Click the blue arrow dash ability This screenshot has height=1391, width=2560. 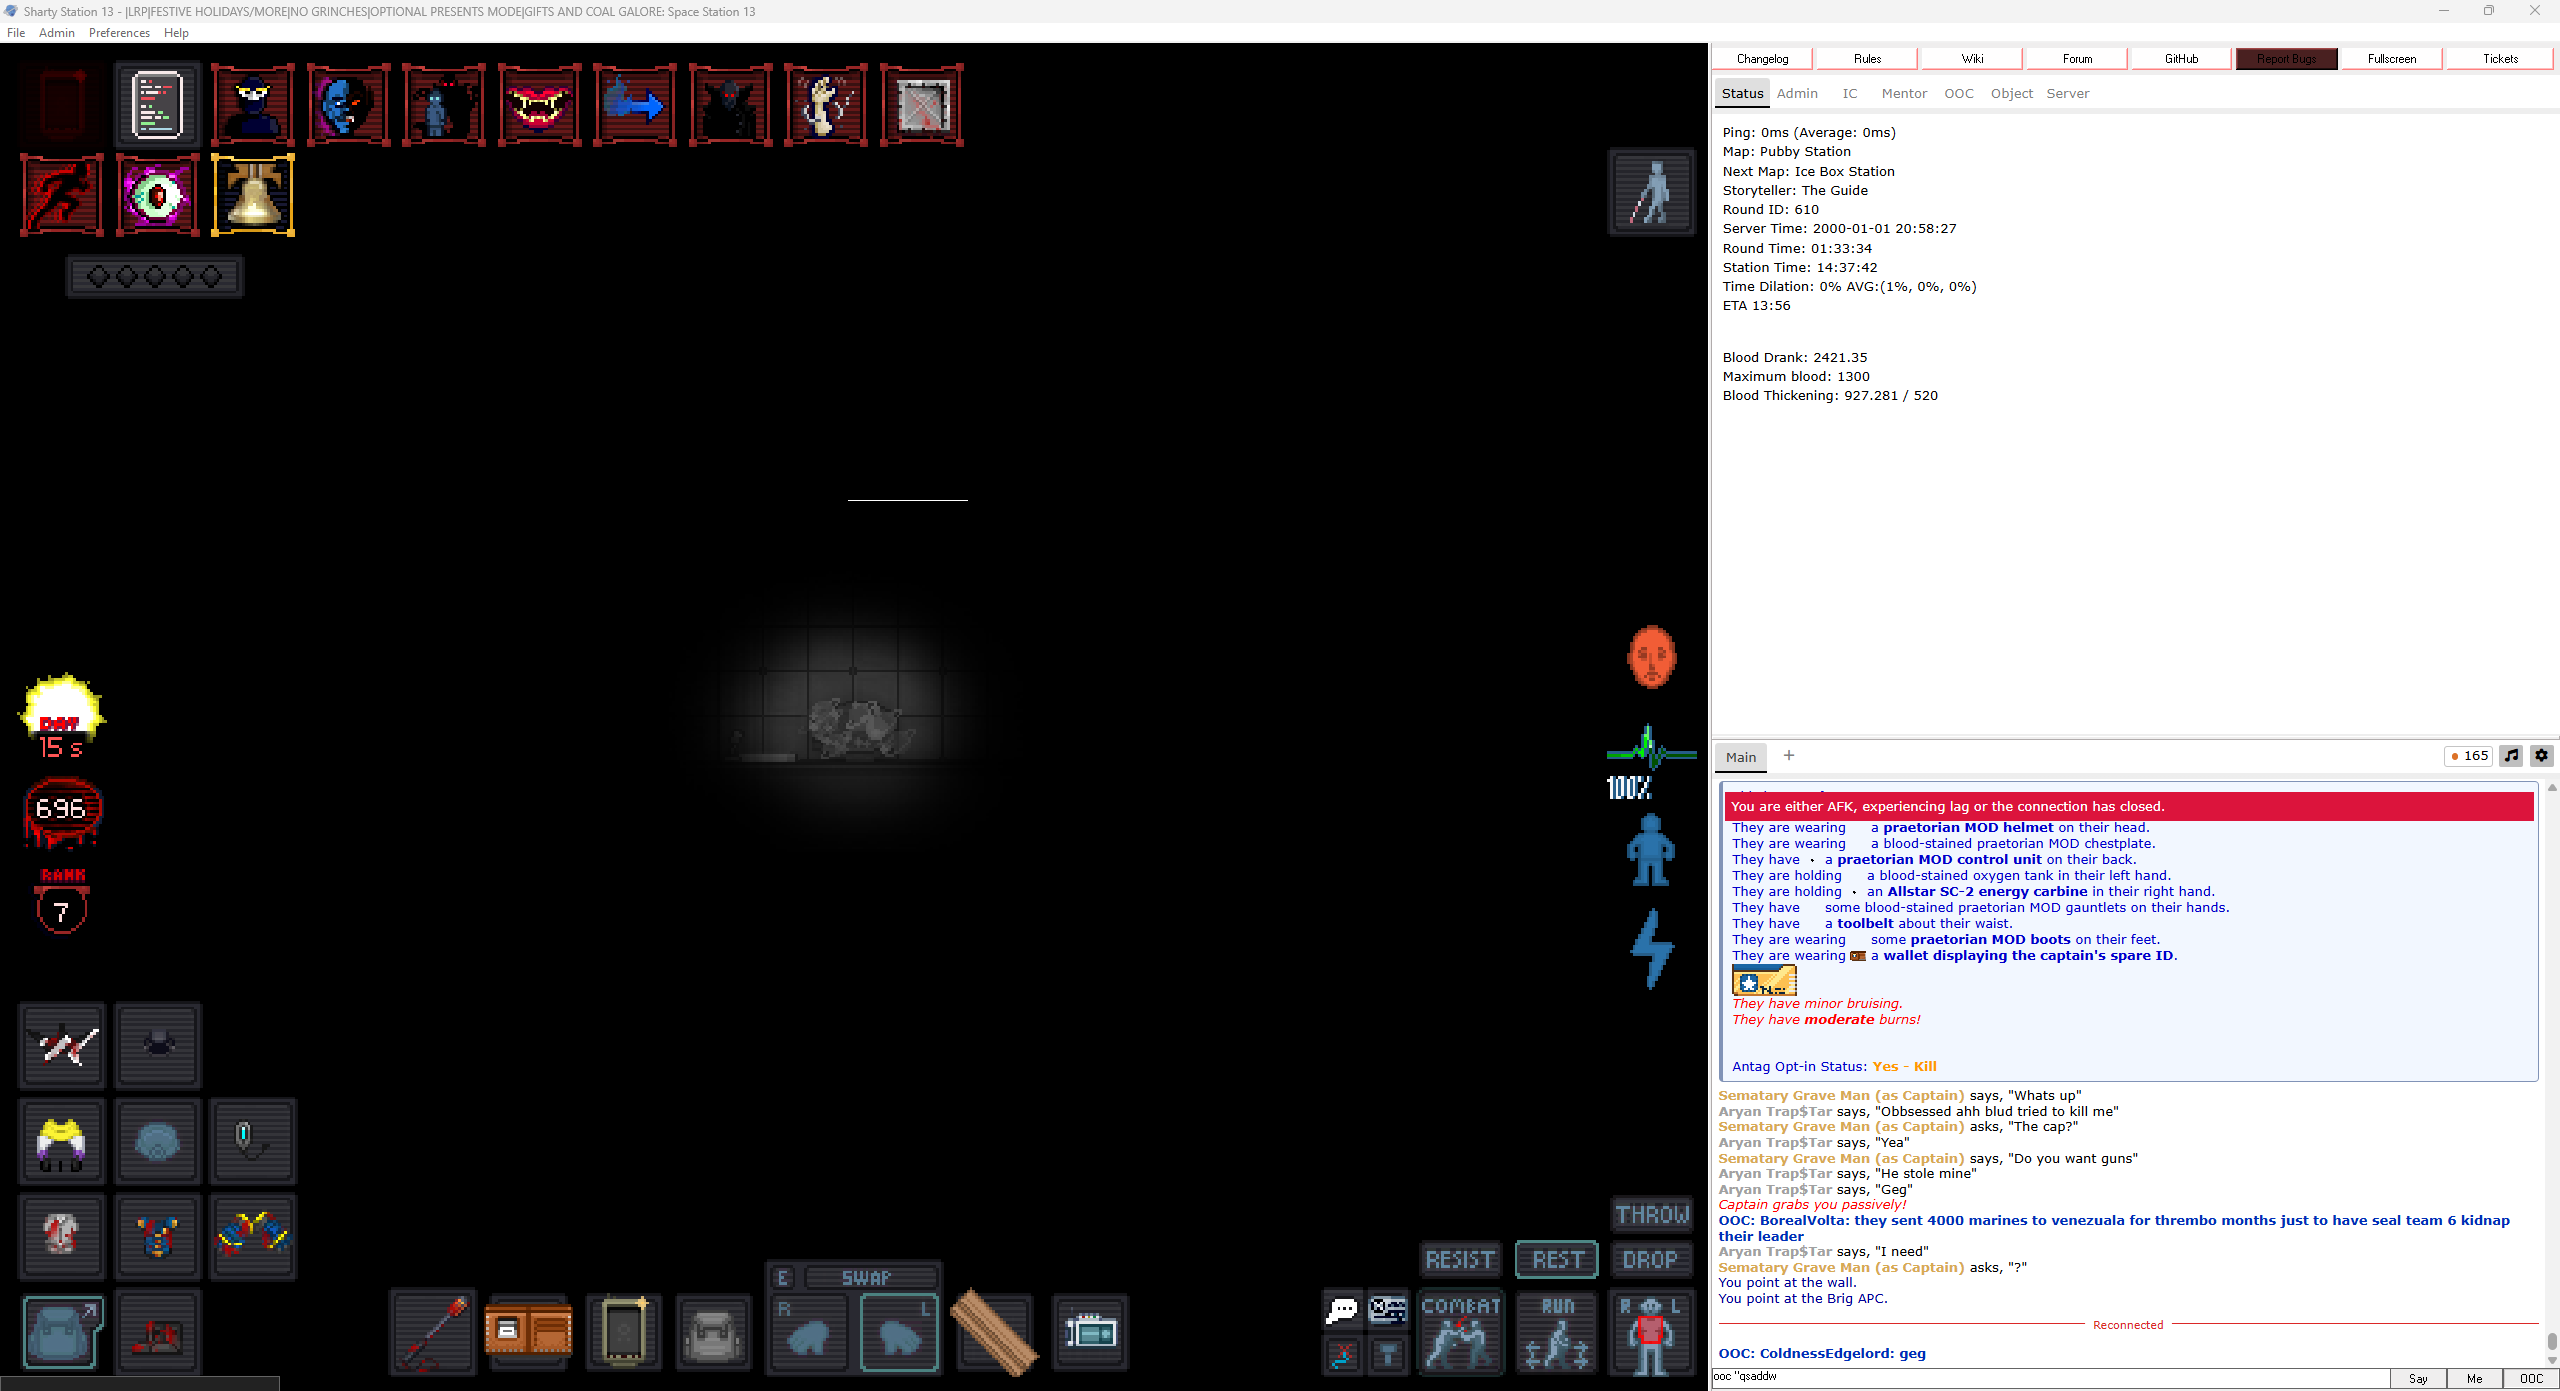634,105
